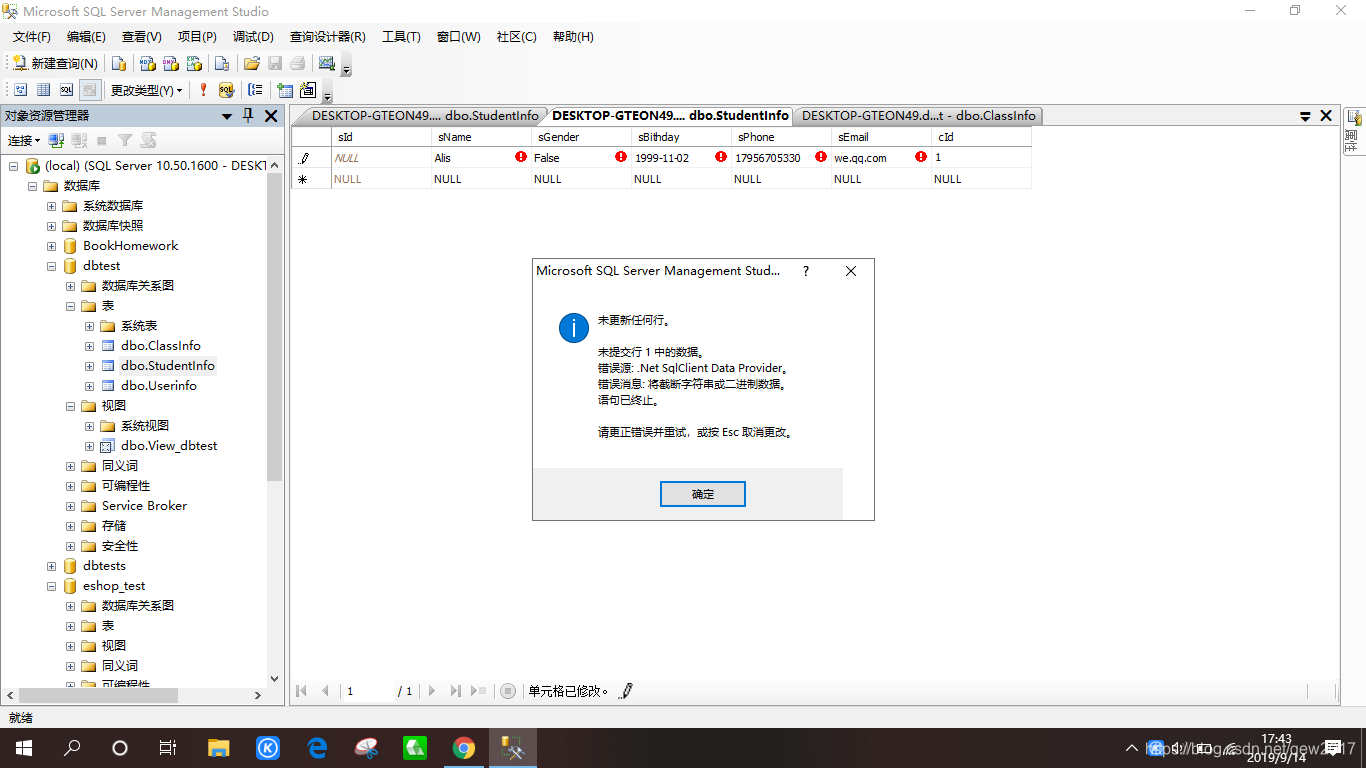
Task: Open the Windows Start menu
Action: (23, 748)
